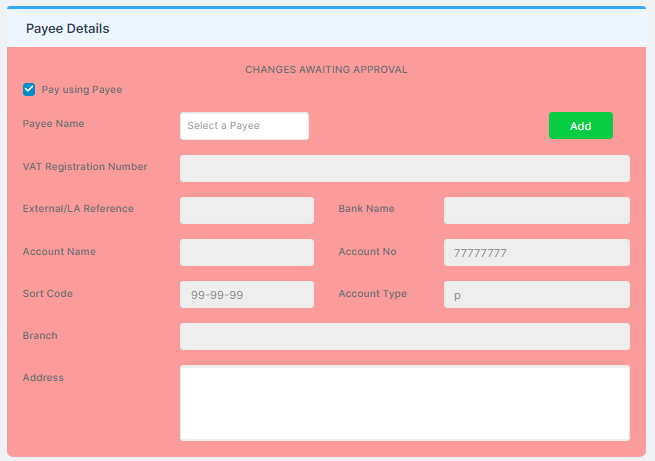Viewport: 655px width, 461px height.
Task: Uncheck the Pay using Payee checkbox
Action: [29, 89]
